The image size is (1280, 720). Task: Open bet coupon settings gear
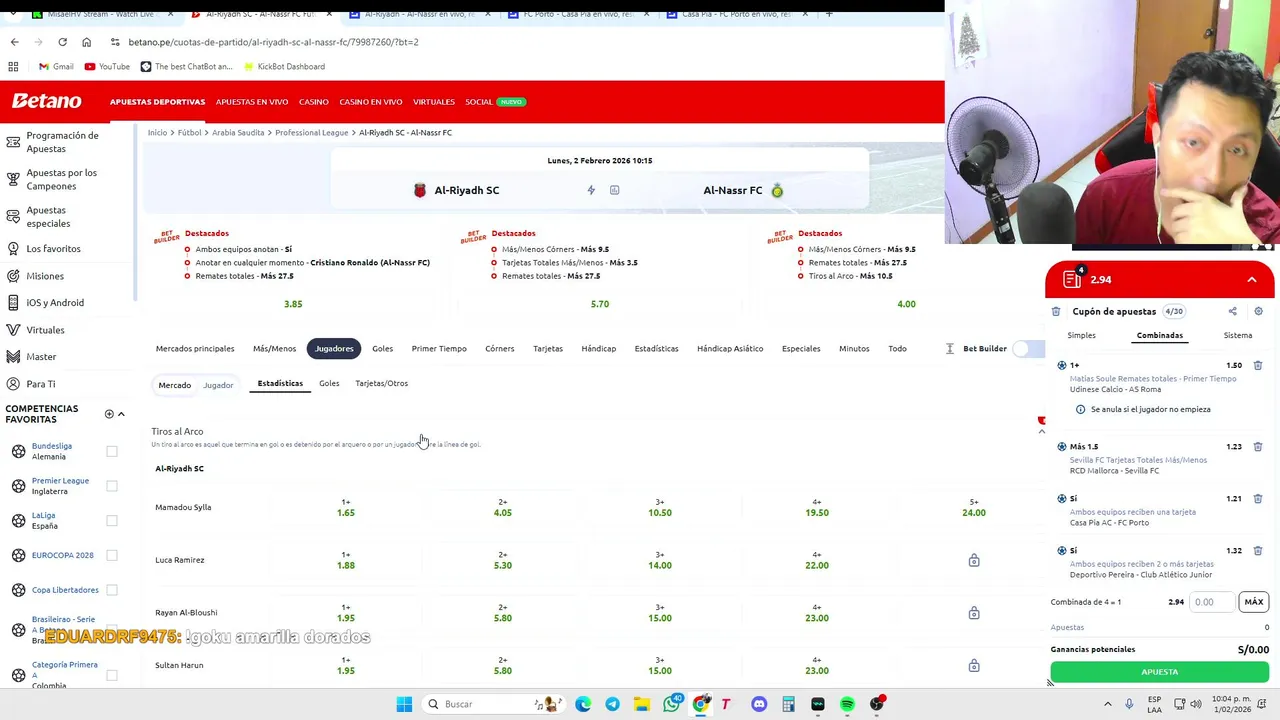click(1258, 311)
